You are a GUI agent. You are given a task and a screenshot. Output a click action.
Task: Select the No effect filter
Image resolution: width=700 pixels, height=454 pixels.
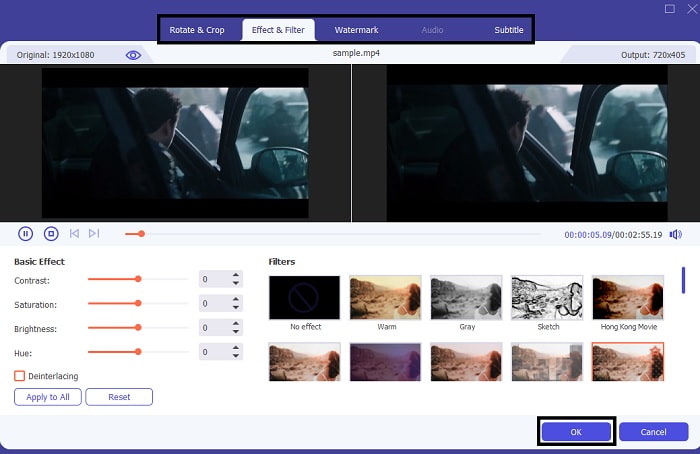[x=304, y=297]
